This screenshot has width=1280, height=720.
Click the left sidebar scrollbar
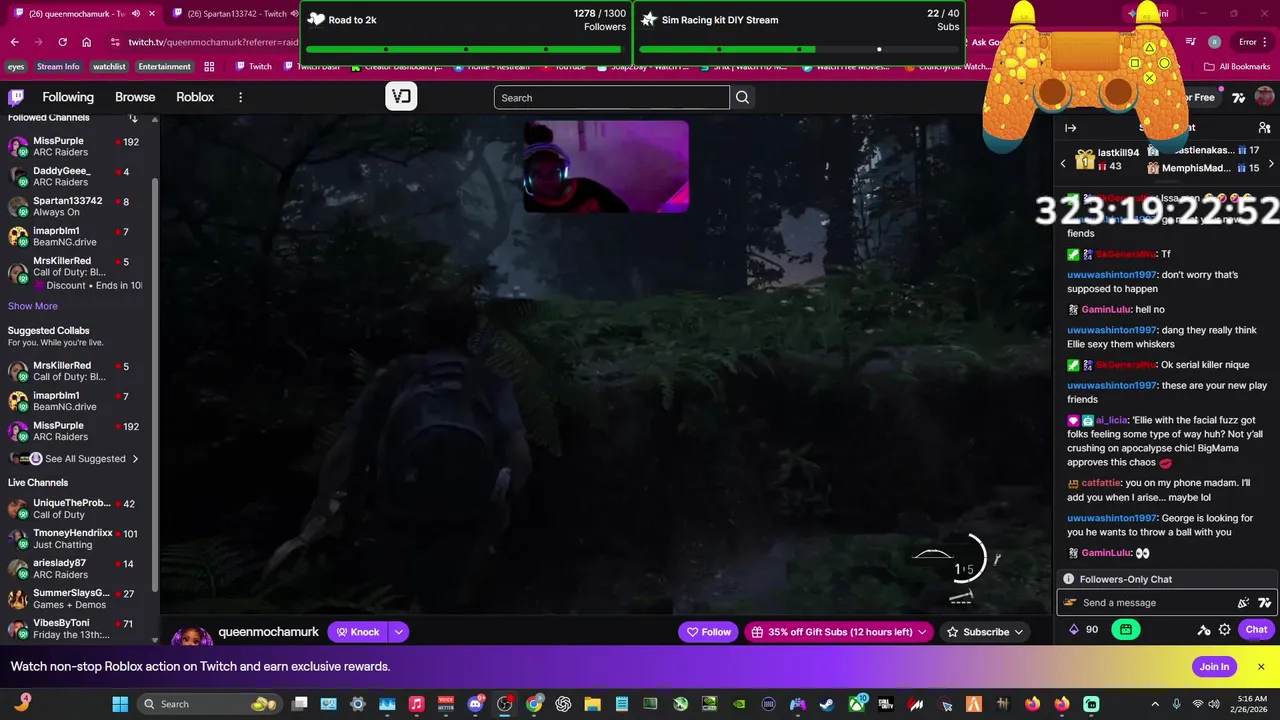[155, 385]
